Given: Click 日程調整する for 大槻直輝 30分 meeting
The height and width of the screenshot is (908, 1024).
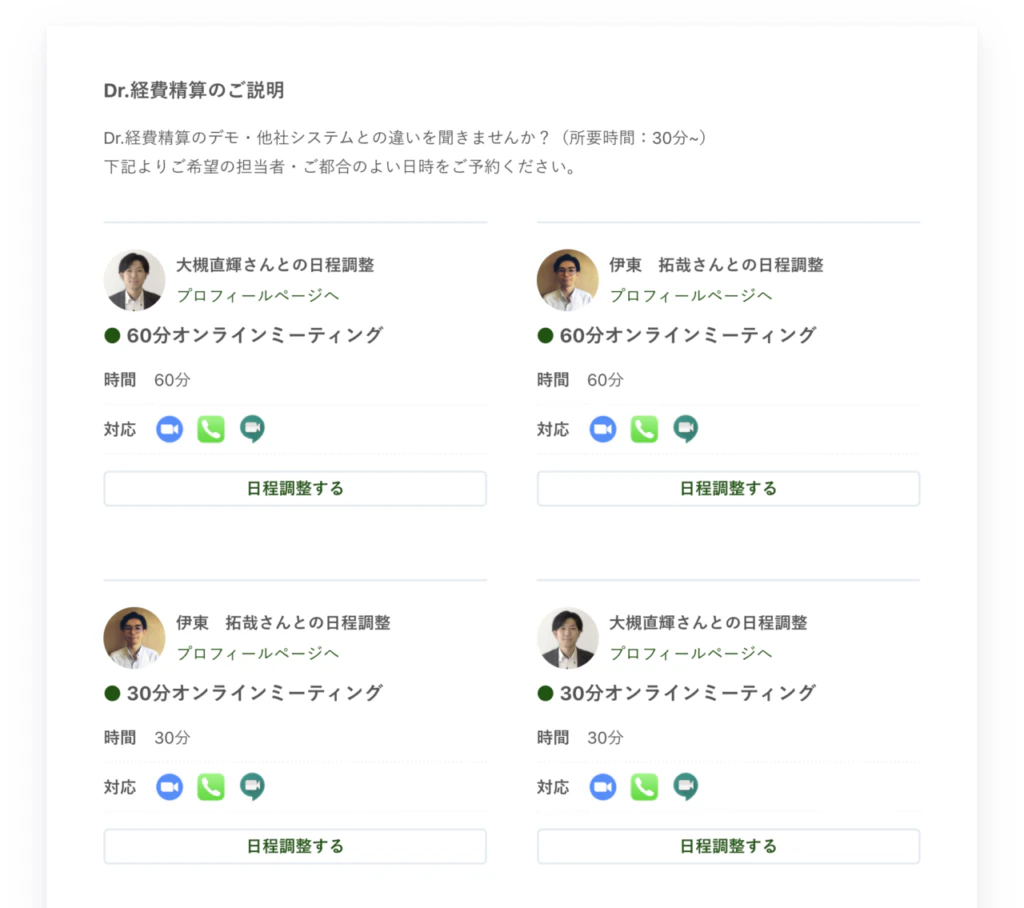Looking at the screenshot, I should (728, 847).
